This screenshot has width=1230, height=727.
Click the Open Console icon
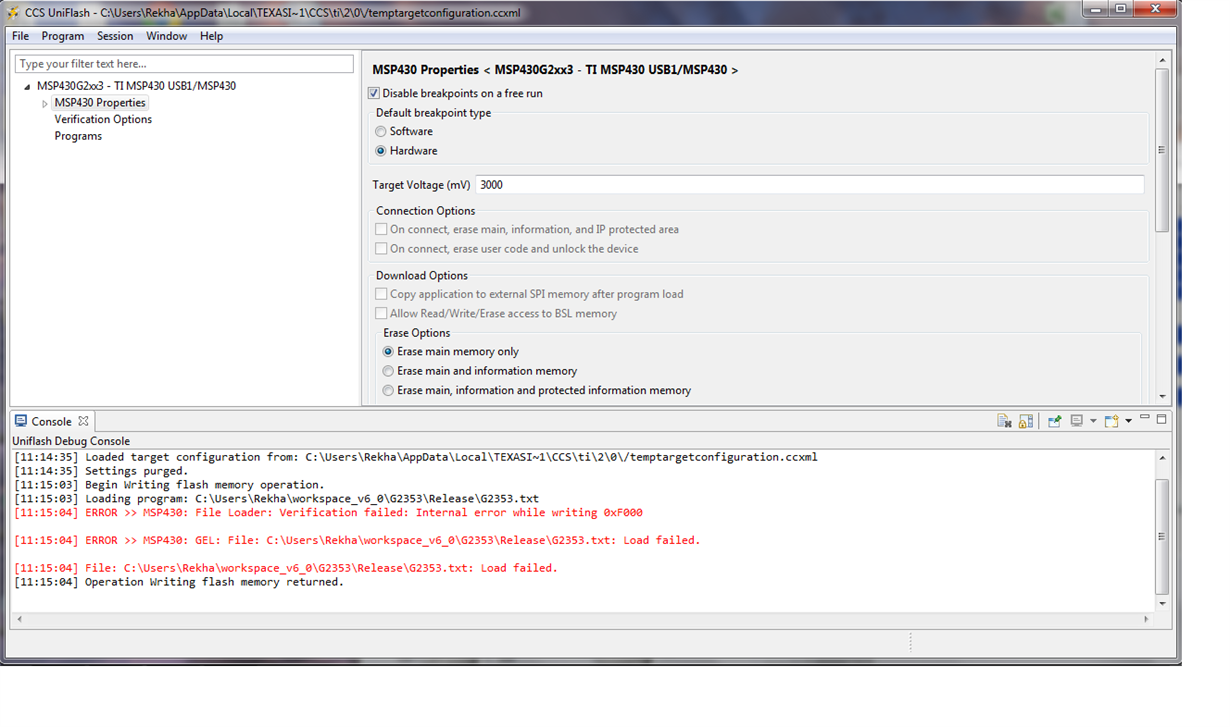point(1111,421)
